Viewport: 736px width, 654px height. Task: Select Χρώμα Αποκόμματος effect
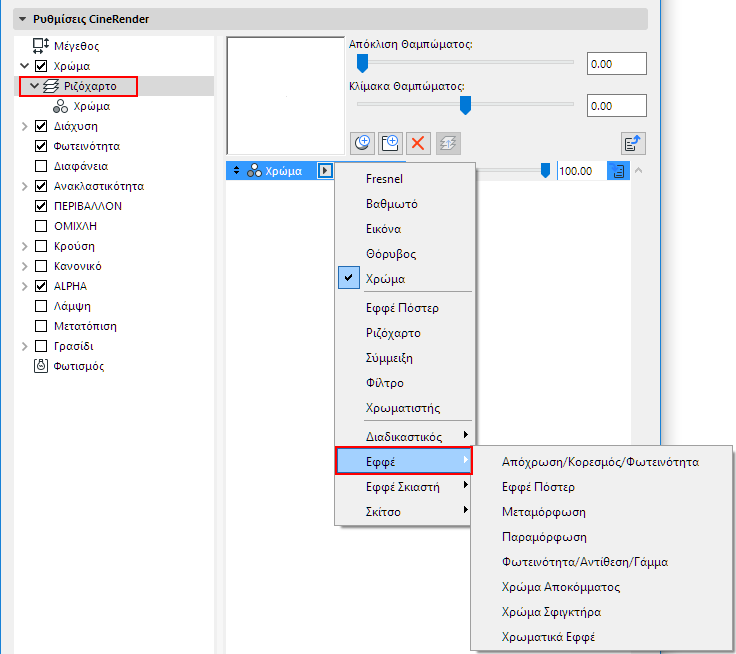coord(601,587)
